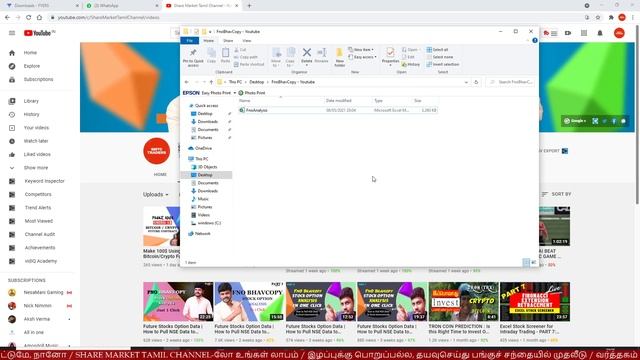Screen dimensions: 640x360
Task: Open the Uploads dropdown on YouTube
Action: (156, 194)
